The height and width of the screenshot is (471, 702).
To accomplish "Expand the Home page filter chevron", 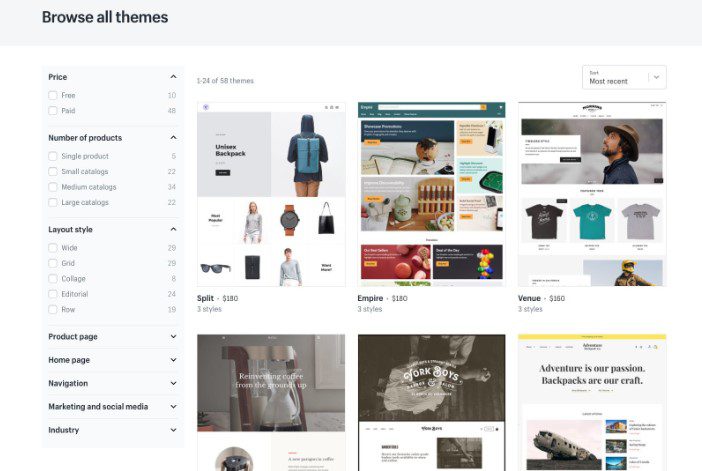I will (173, 360).
